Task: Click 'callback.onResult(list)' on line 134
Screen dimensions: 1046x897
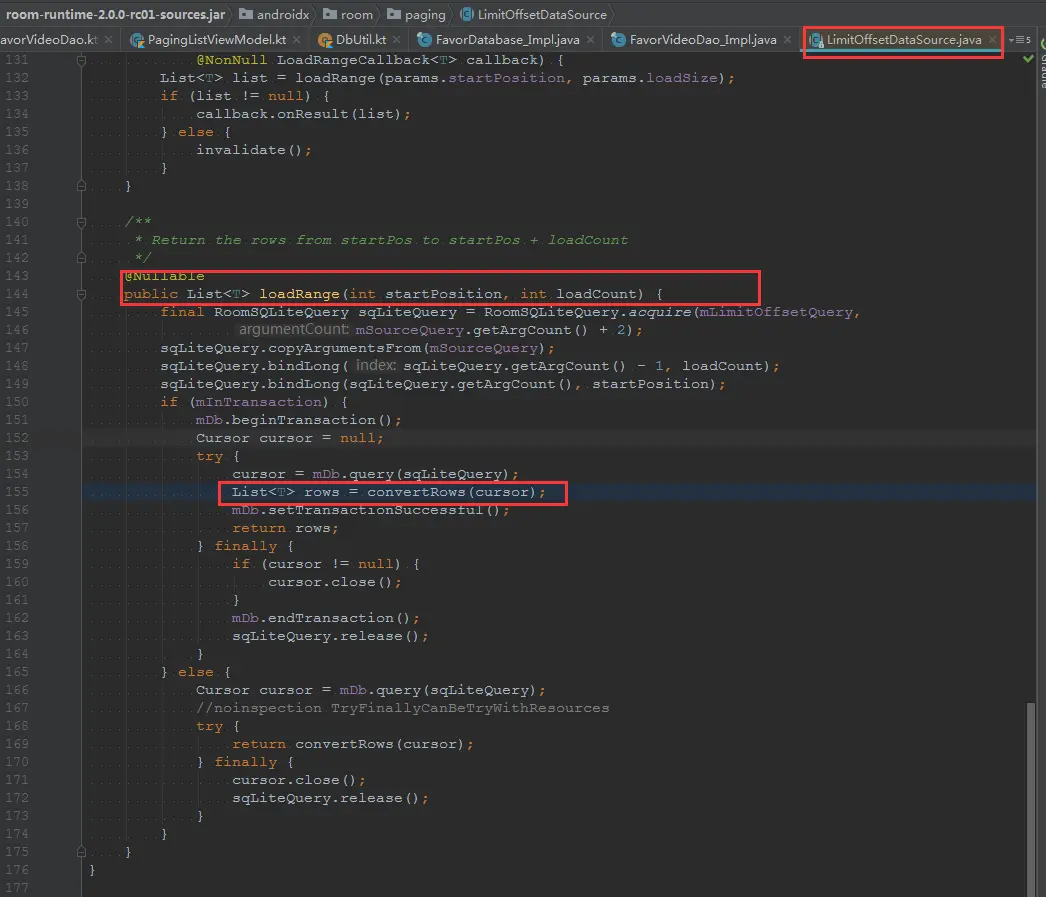Action: [298, 114]
